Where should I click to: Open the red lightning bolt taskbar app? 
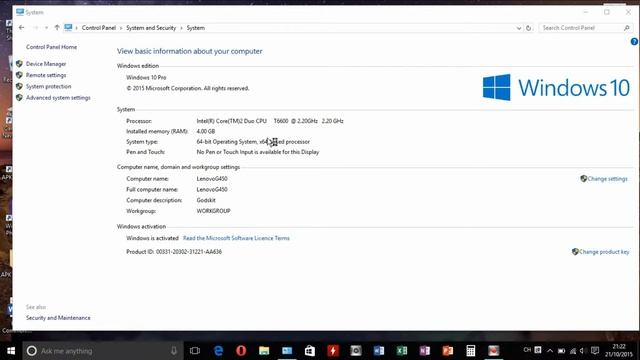(x=333, y=351)
